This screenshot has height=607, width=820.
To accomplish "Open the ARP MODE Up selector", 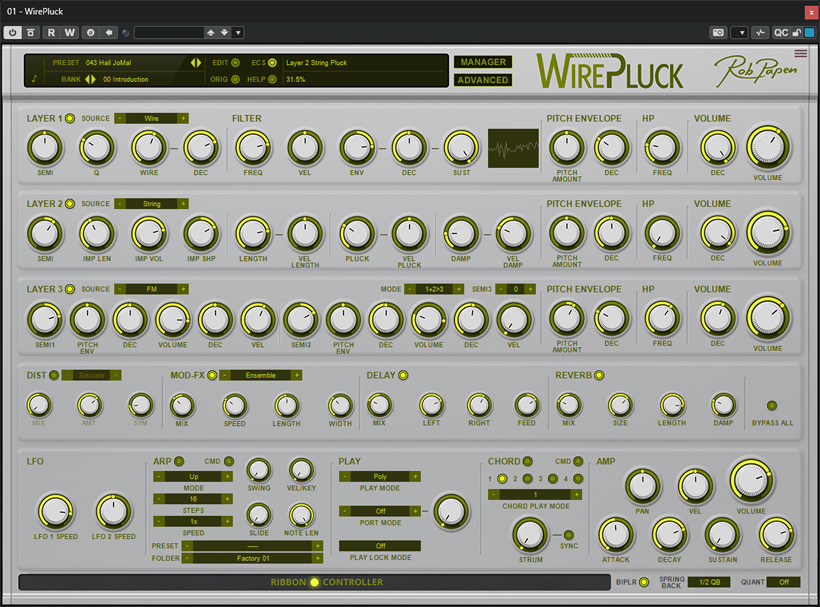I will point(193,477).
